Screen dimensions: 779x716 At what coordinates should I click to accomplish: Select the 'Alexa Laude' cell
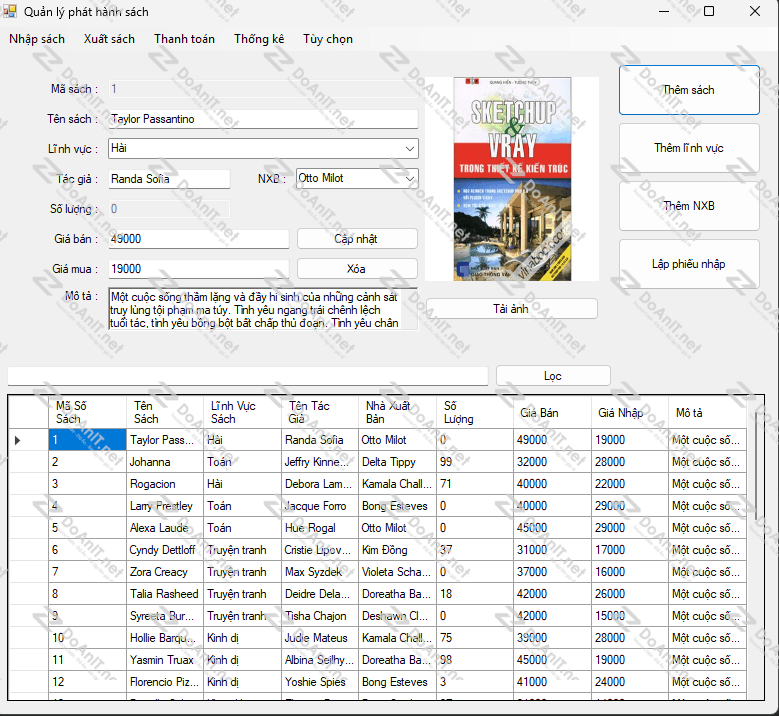pos(165,528)
